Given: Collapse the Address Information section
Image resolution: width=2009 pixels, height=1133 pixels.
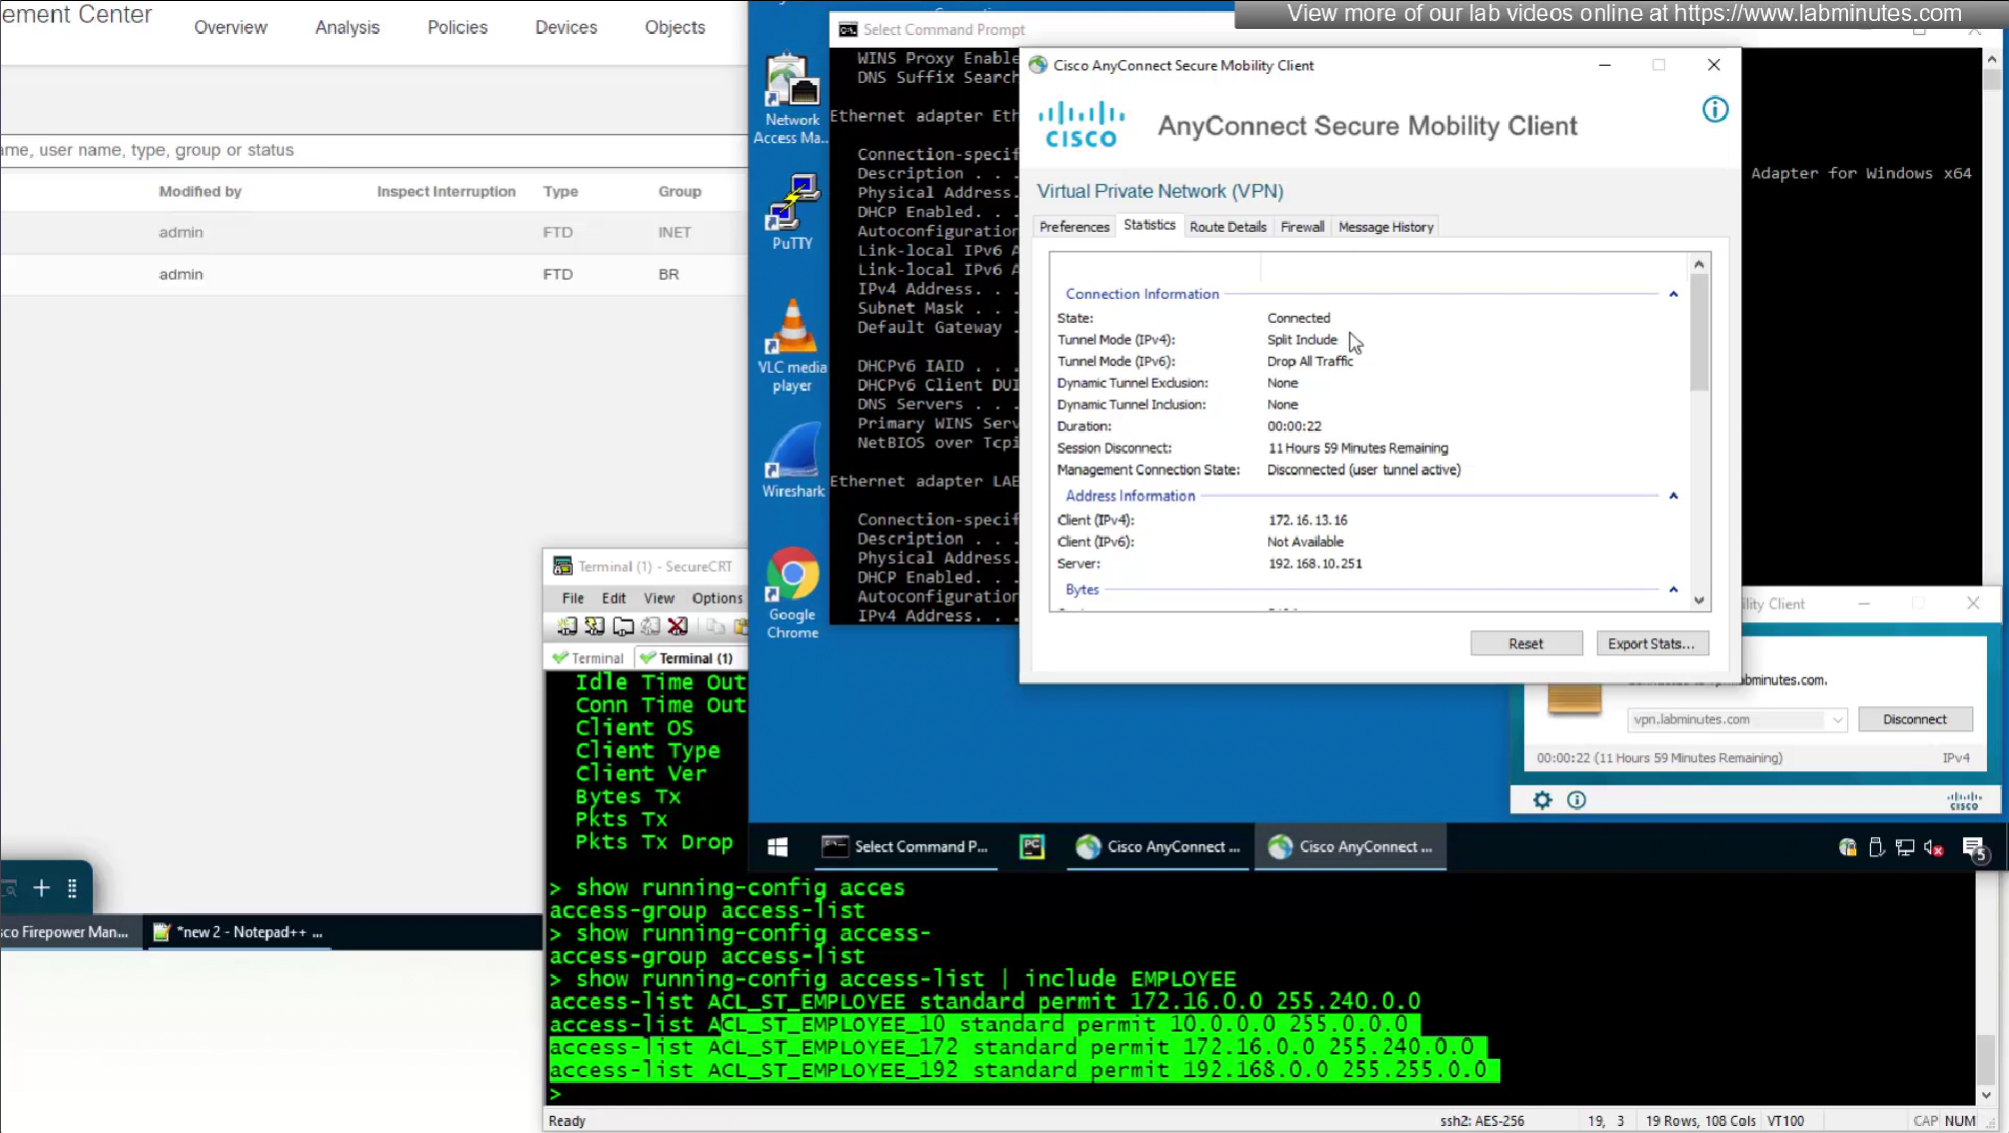Looking at the screenshot, I should click(x=1673, y=496).
